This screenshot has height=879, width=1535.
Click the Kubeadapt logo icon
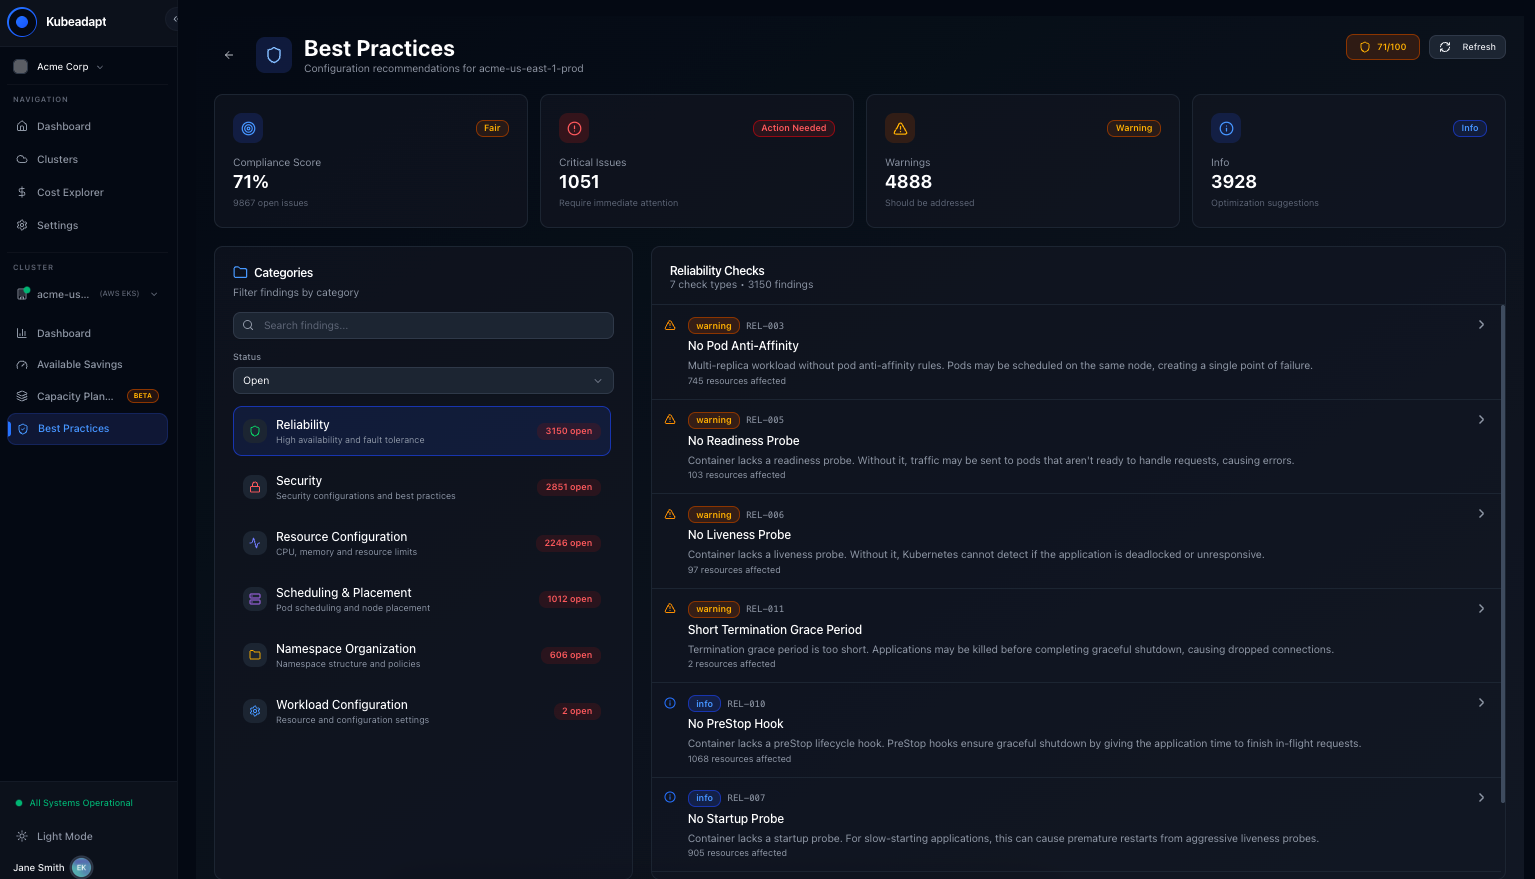tap(22, 21)
